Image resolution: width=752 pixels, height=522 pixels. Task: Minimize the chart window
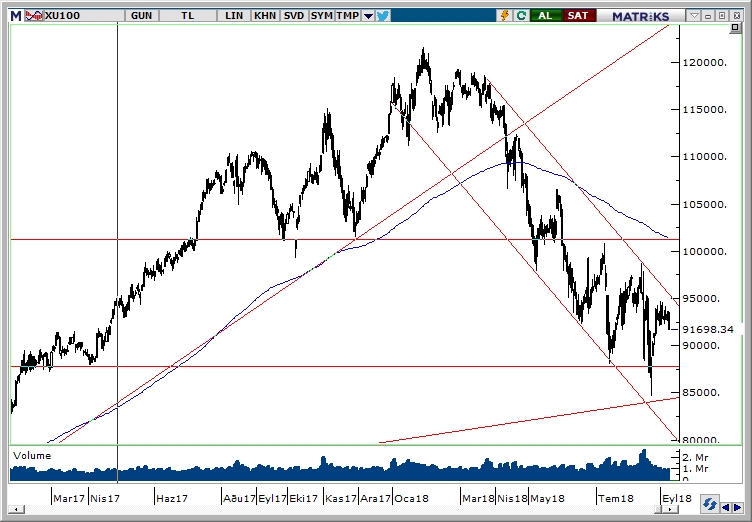(708, 16)
